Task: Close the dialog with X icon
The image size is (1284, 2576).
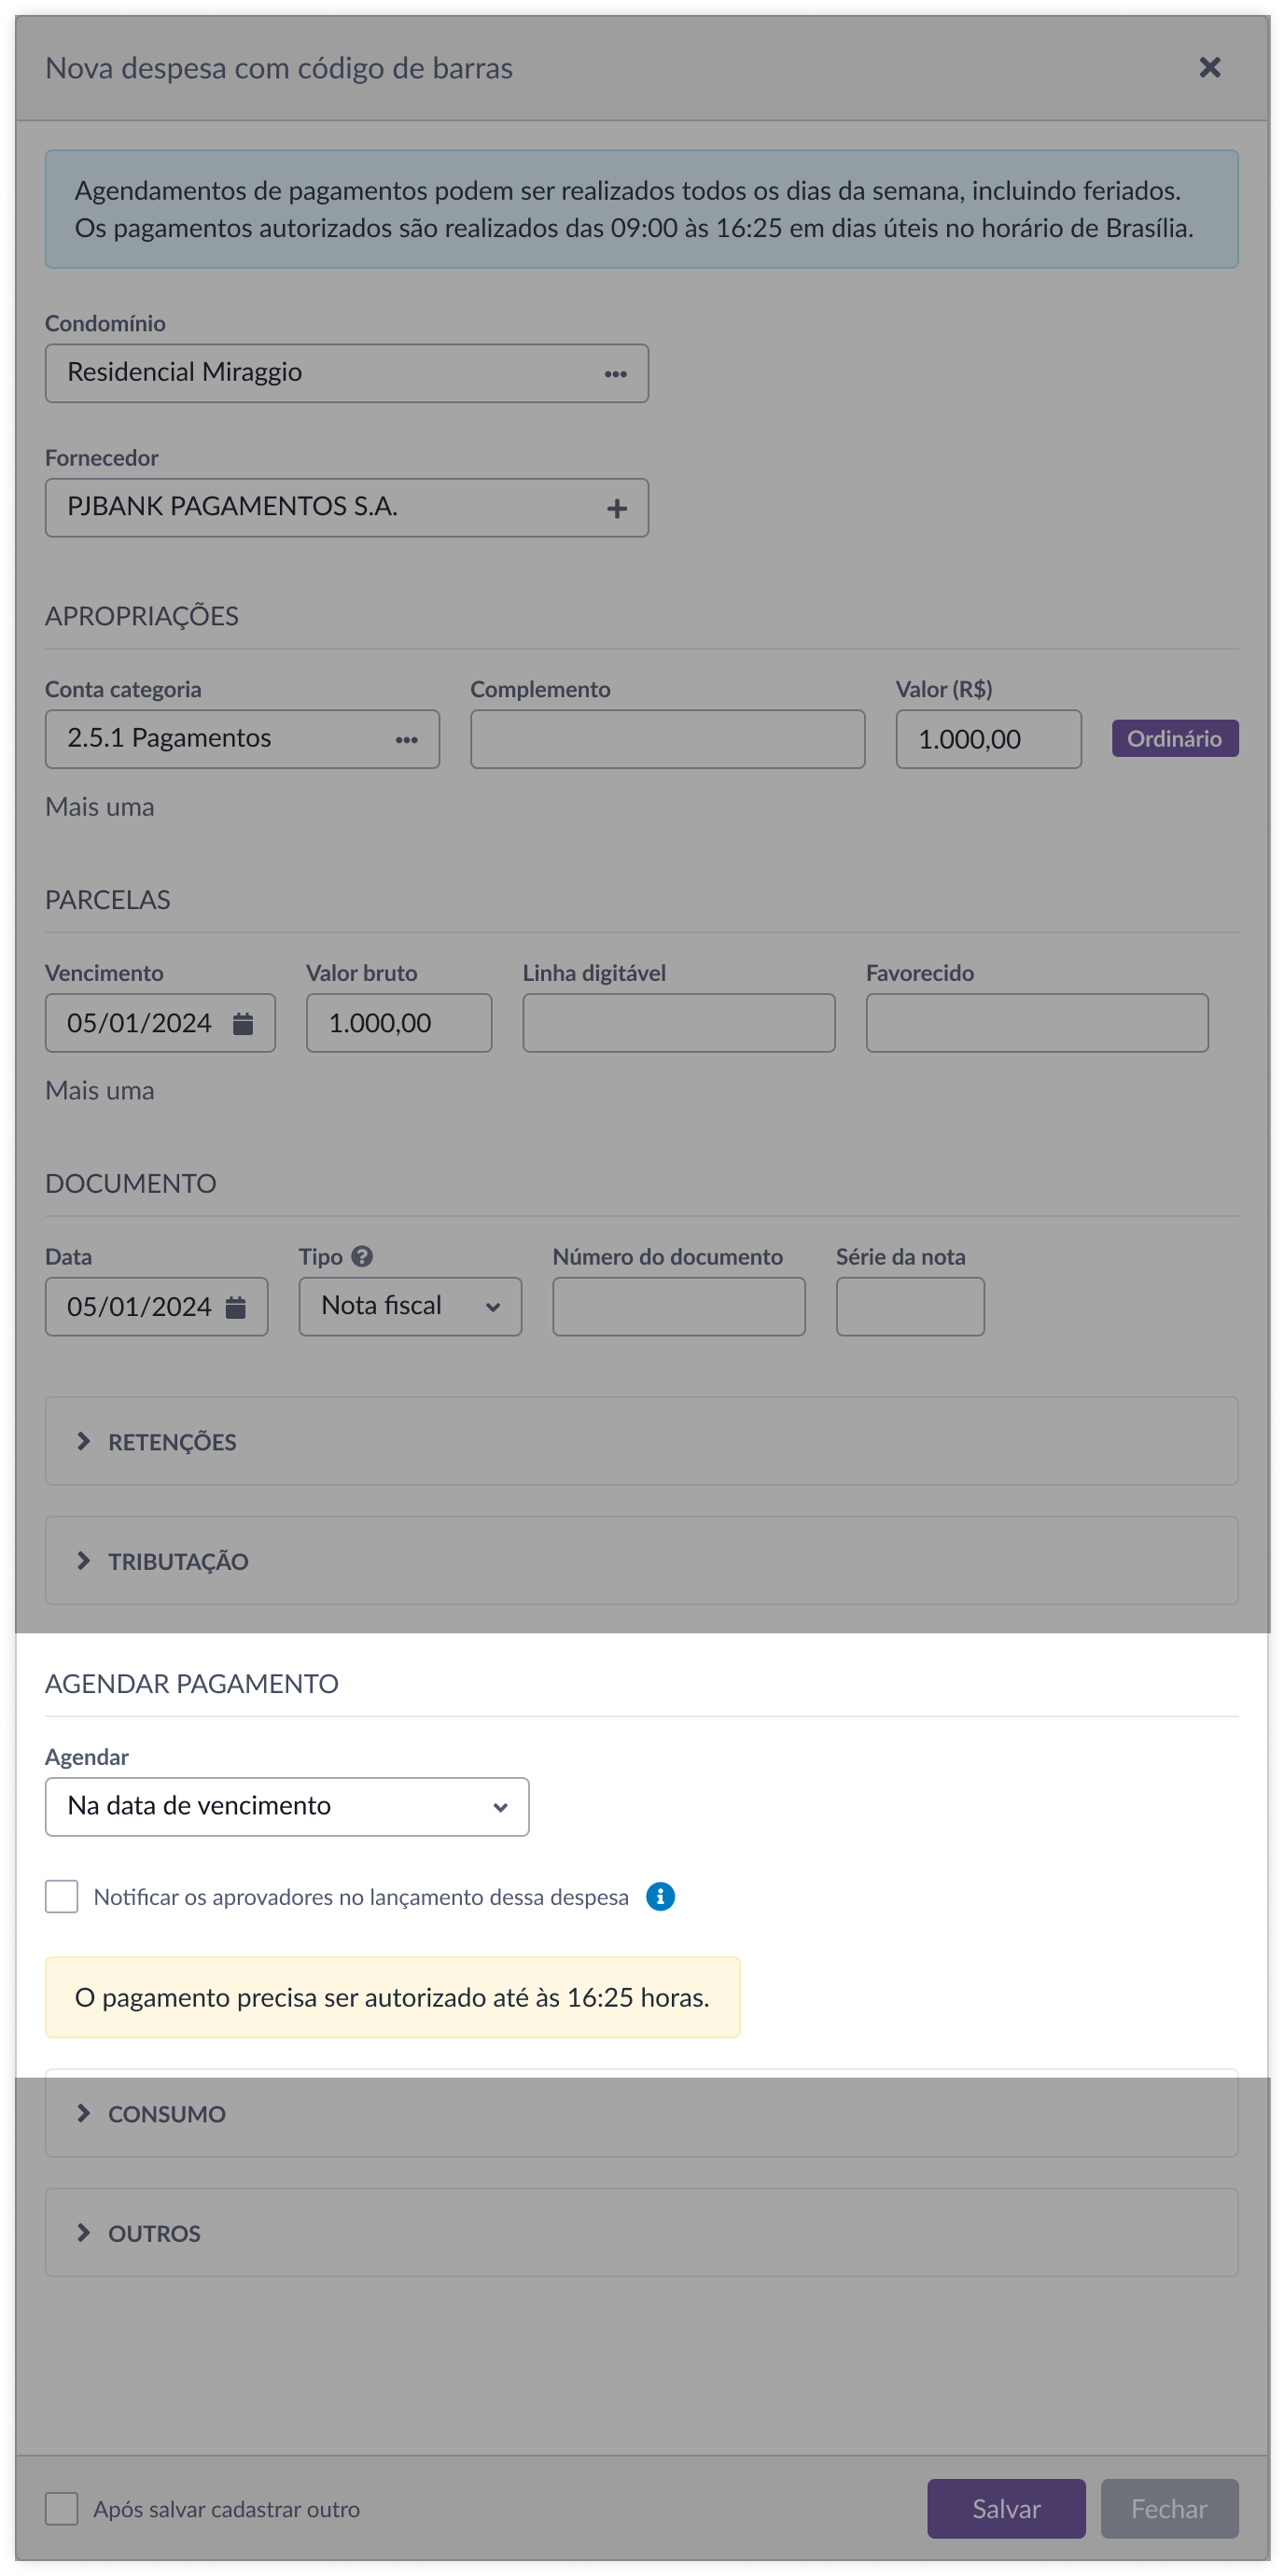Action: pyautogui.click(x=1209, y=67)
